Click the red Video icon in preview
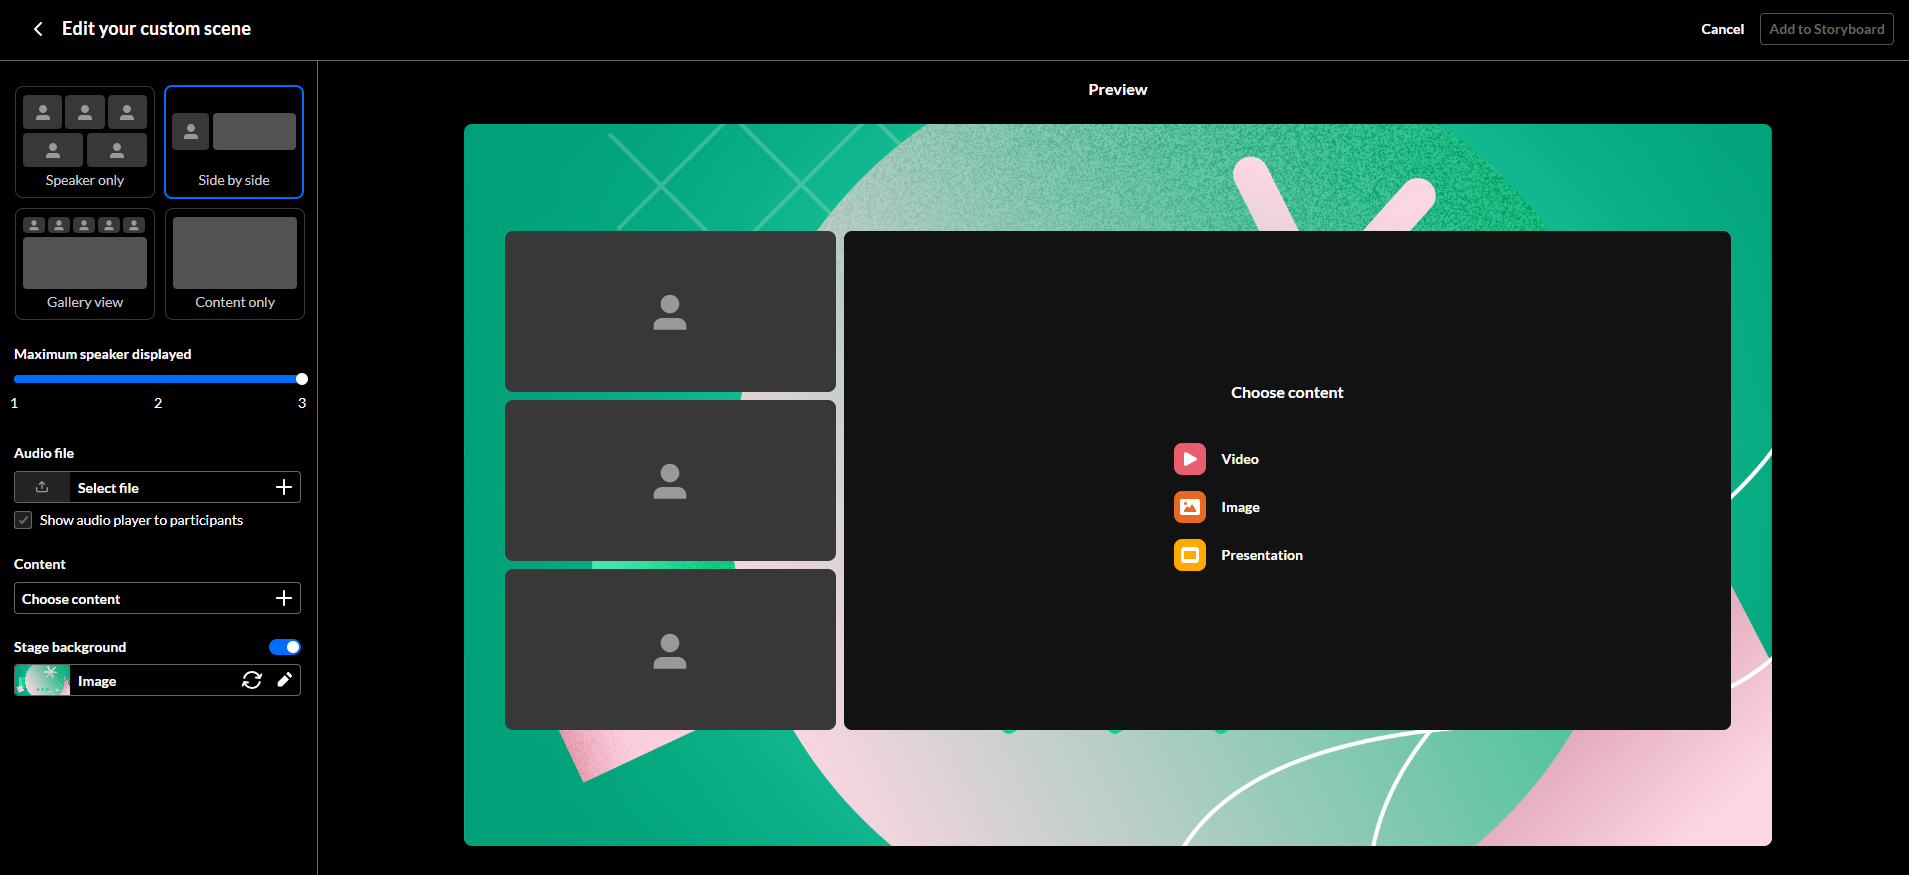 pyautogui.click(x=1190, y=459)
